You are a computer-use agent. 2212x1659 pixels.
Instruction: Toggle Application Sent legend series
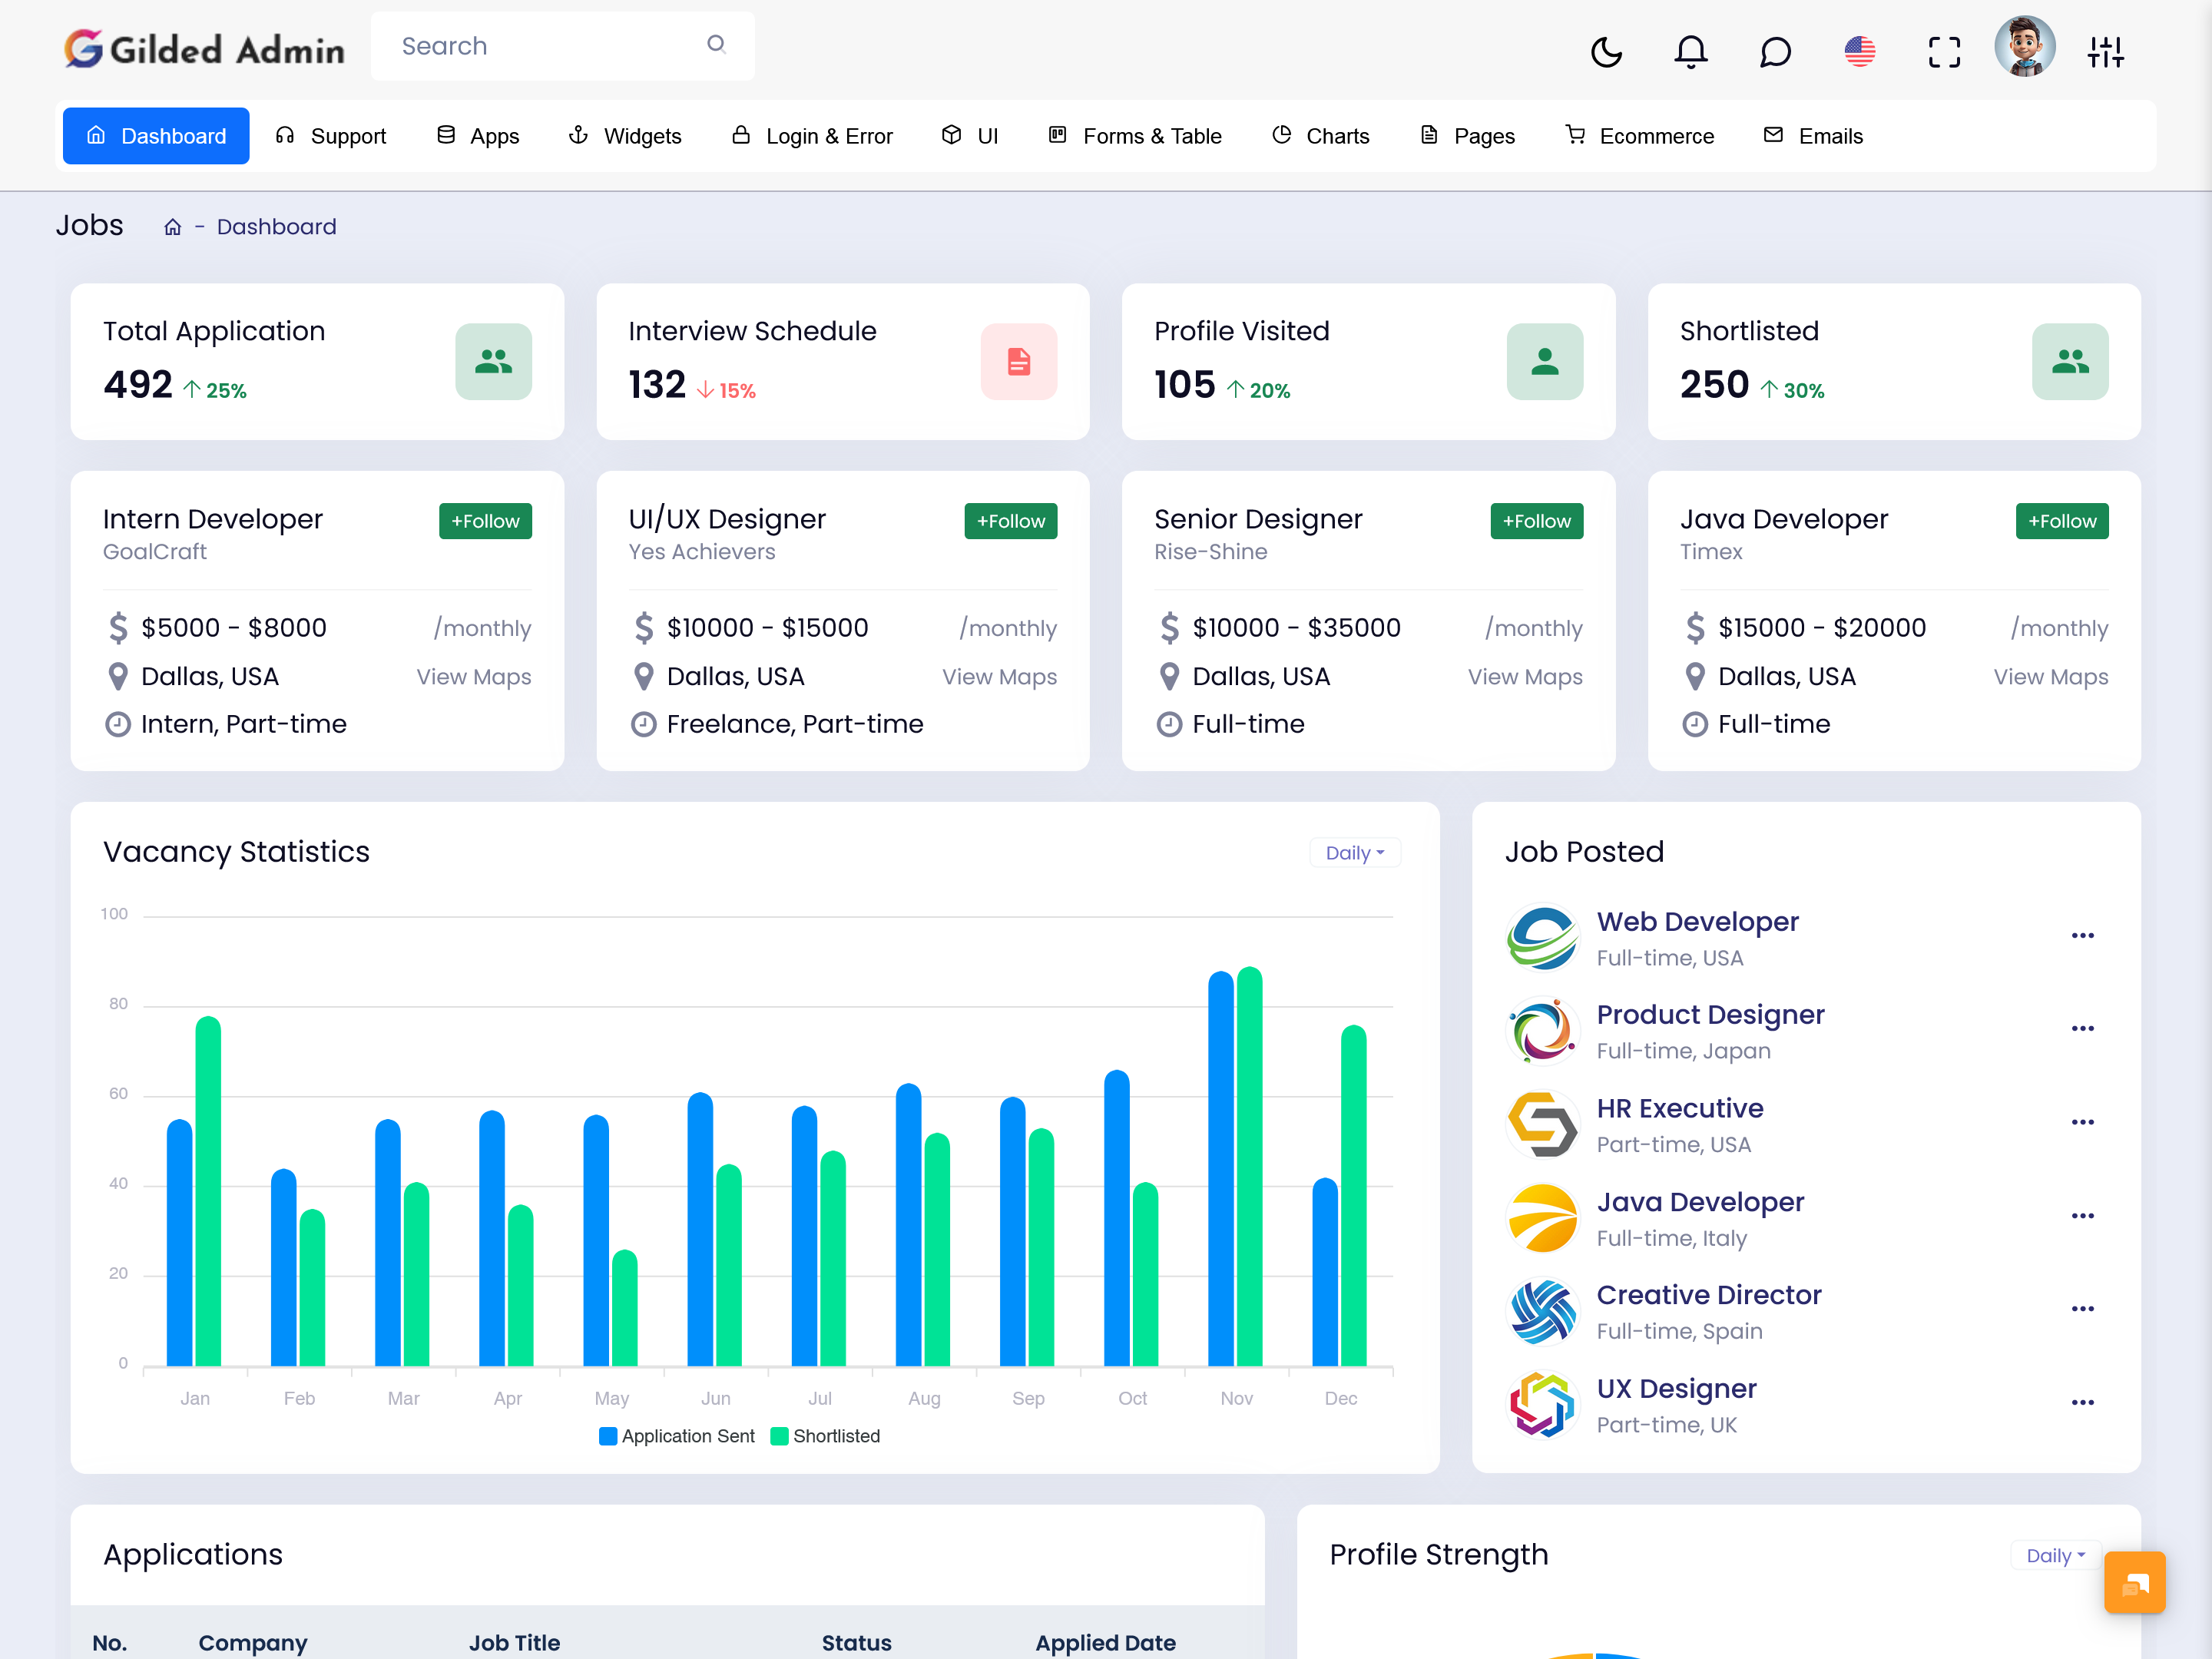[x=676, y=1436]
